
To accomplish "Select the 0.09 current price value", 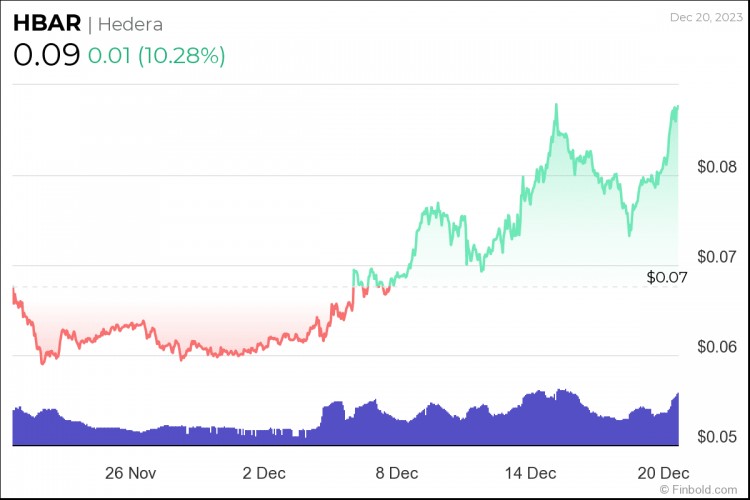I will pyautogui.click(x=46, y=55).
